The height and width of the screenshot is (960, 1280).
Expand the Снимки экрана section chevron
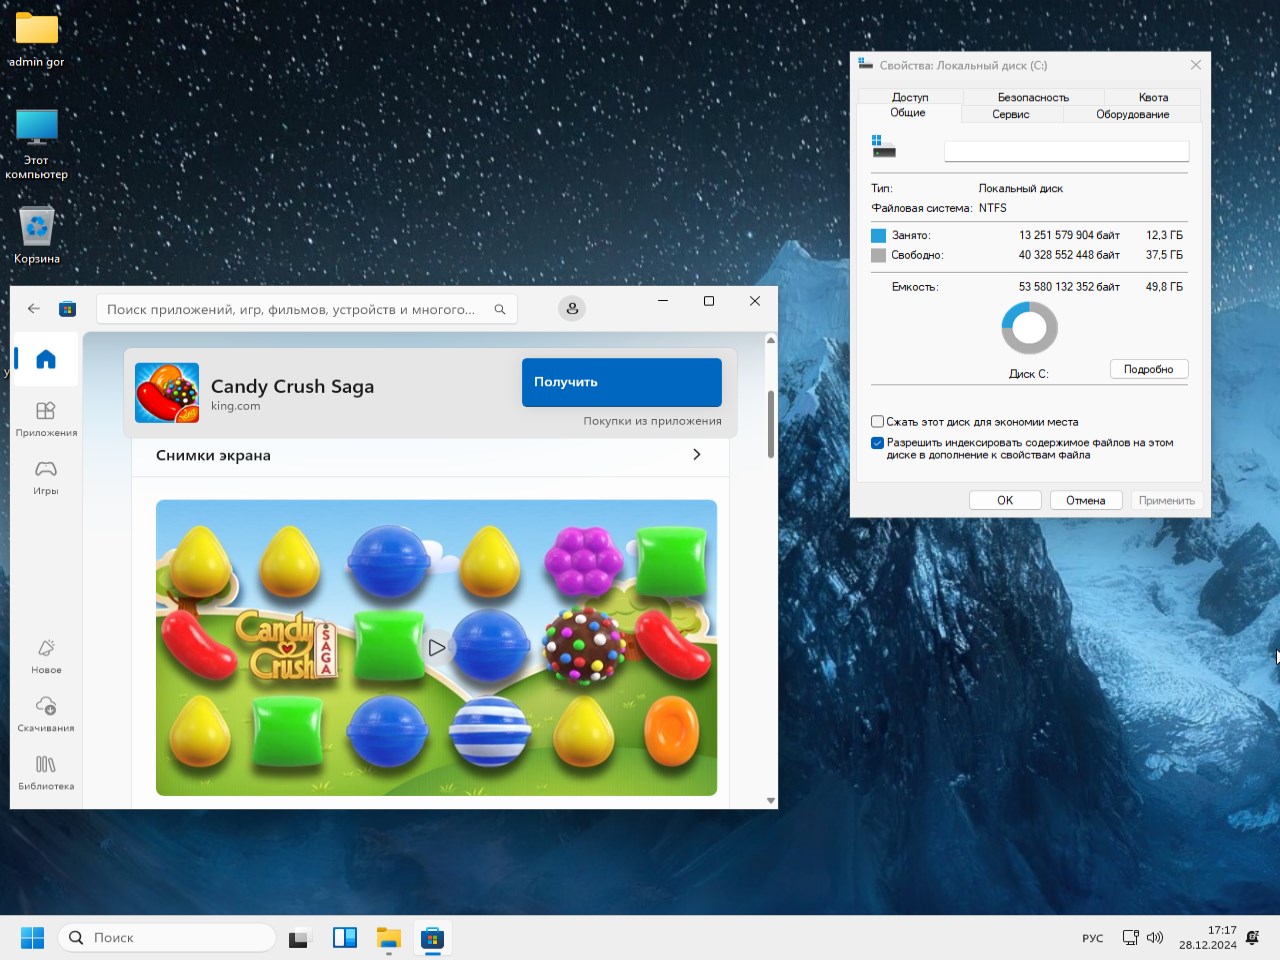coord(697,455)
